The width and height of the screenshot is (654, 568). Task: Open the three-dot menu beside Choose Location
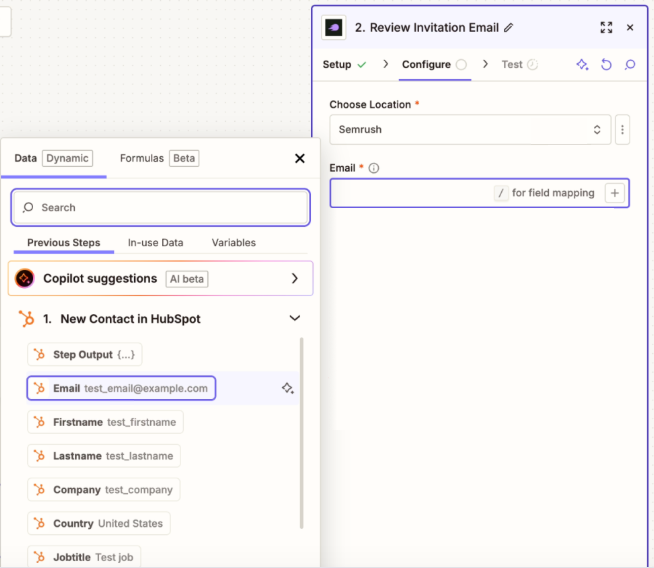(622, 130)
